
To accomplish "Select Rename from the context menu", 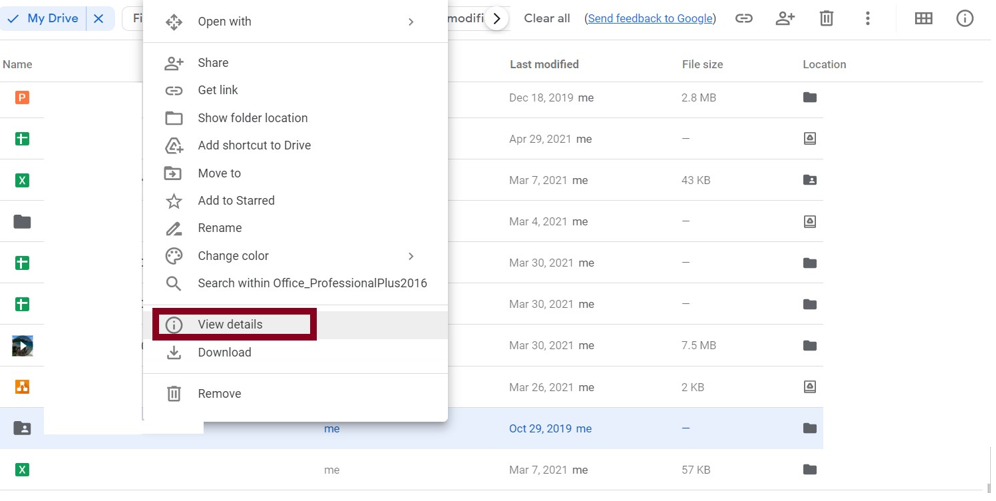I will [219, 228].
